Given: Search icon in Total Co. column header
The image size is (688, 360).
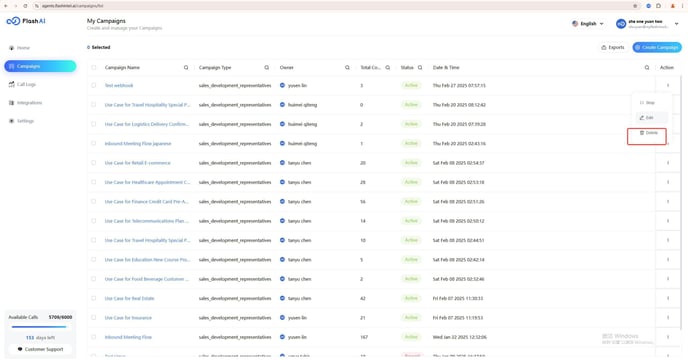Looking at the screenshot, I should (x=387, y=68).
